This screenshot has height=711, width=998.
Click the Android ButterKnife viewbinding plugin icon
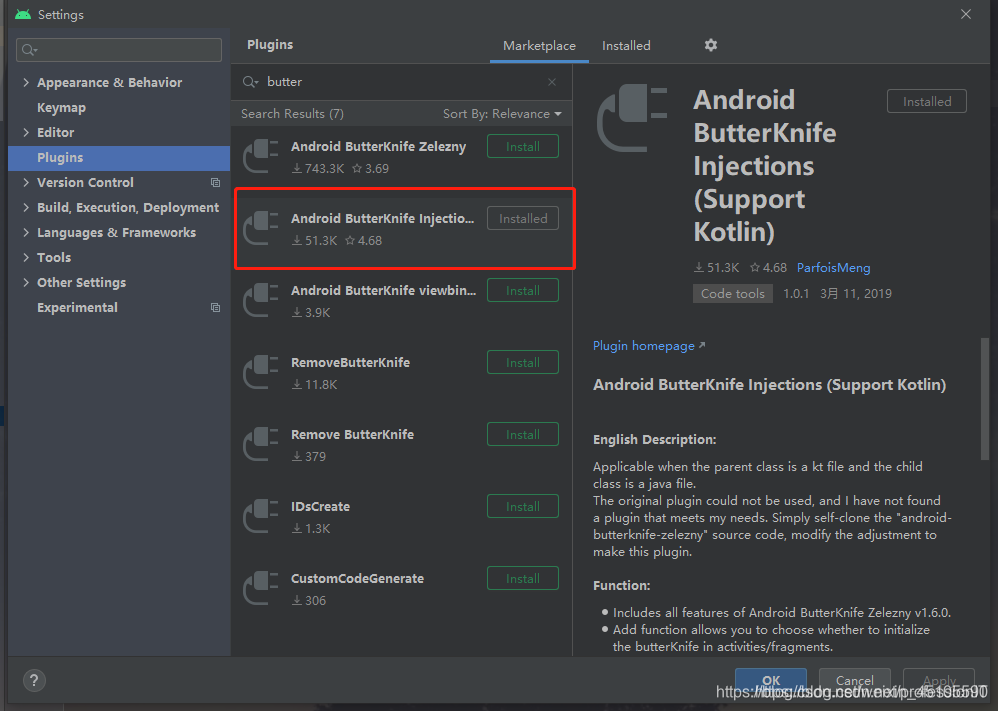tap(261, 300)
